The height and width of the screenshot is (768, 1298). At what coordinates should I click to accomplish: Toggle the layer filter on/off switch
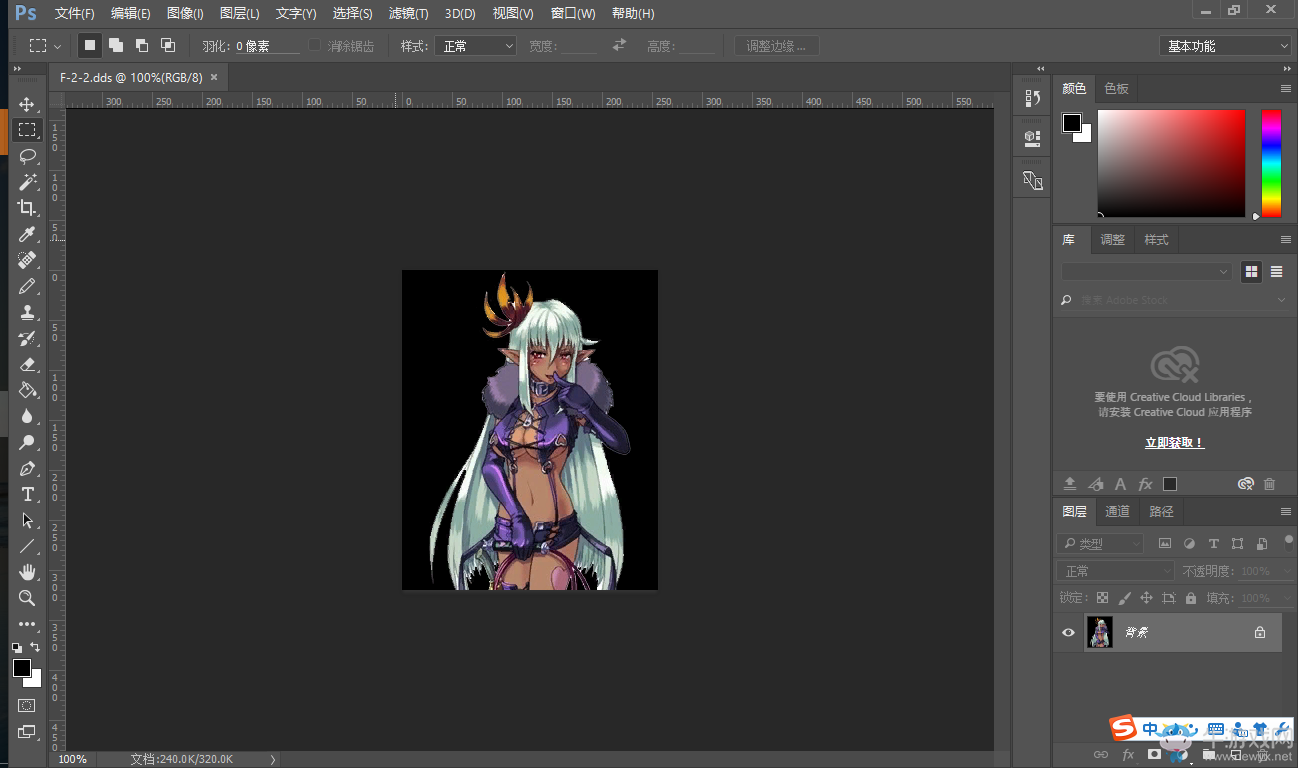coord(1289,542)
